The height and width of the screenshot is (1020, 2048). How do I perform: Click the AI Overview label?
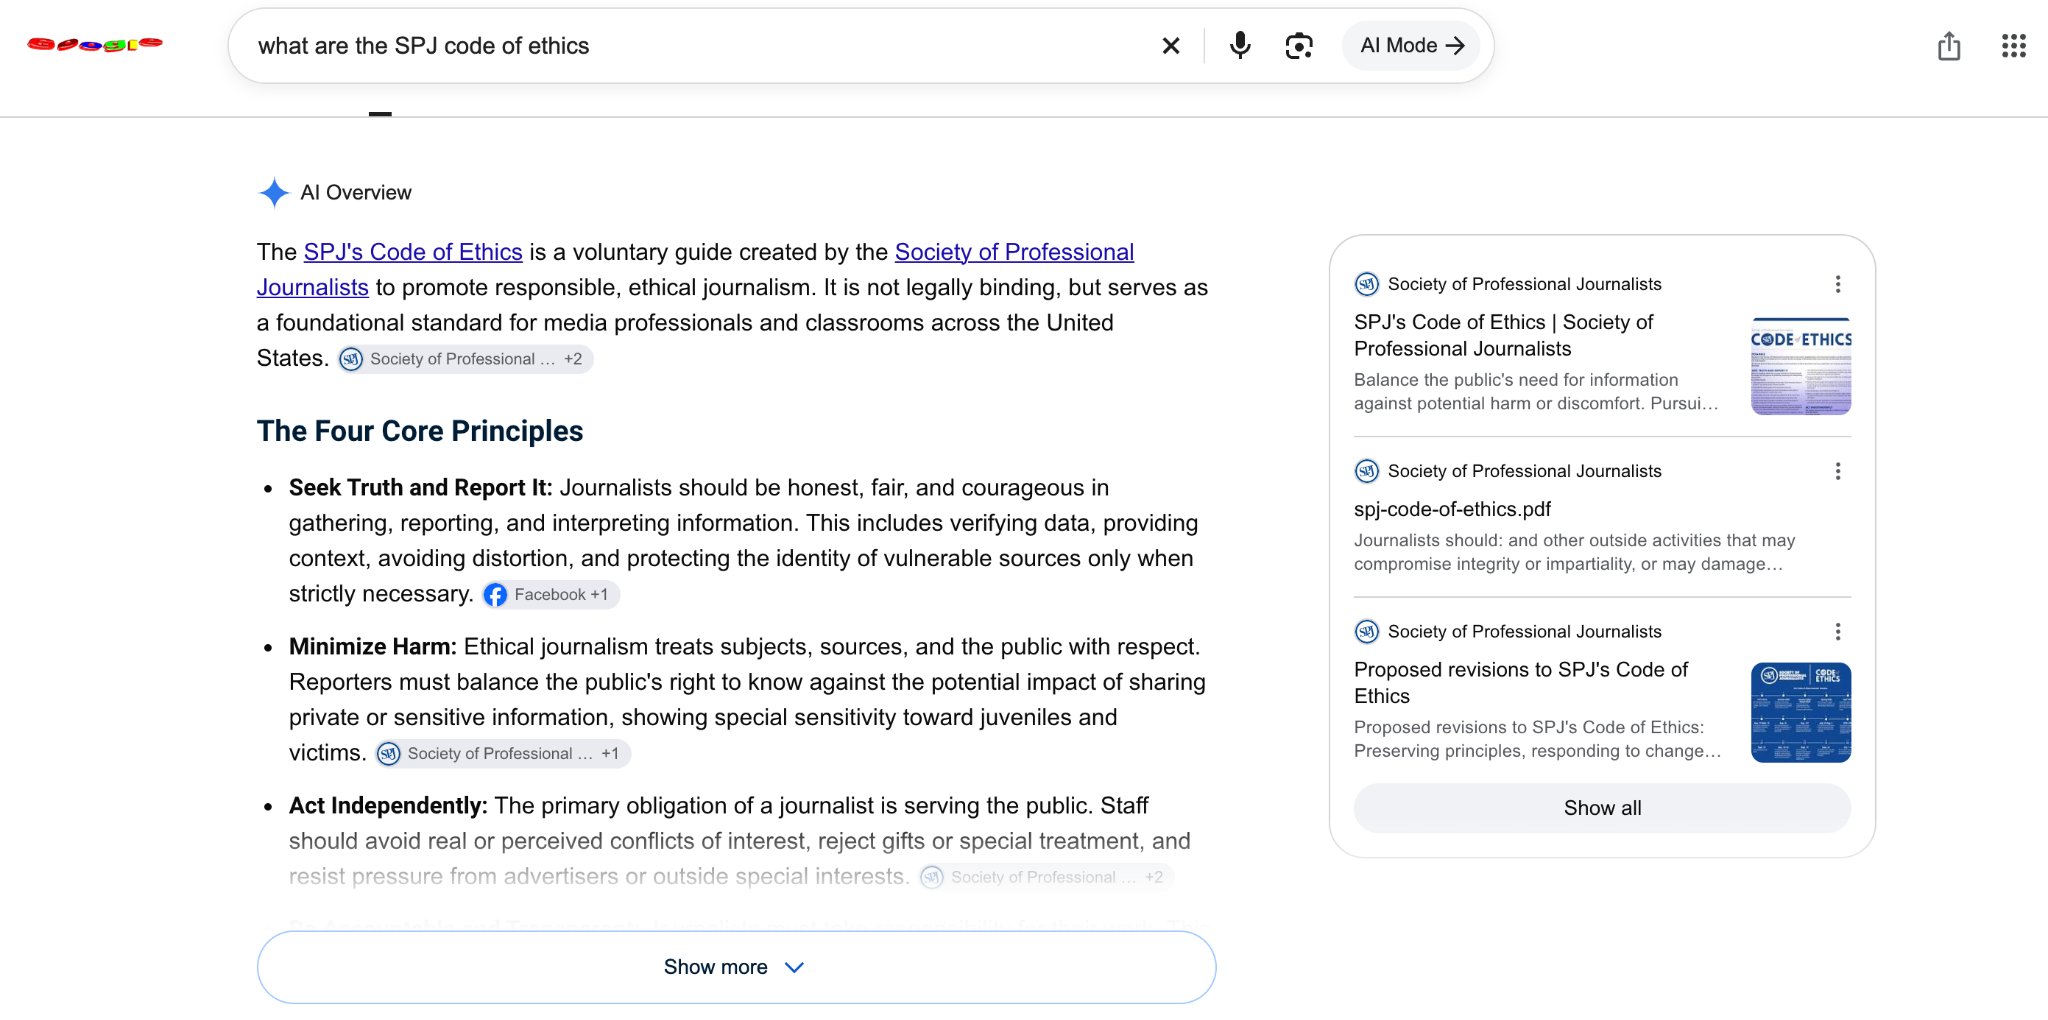pyautogui.click(x=356, y=192)
